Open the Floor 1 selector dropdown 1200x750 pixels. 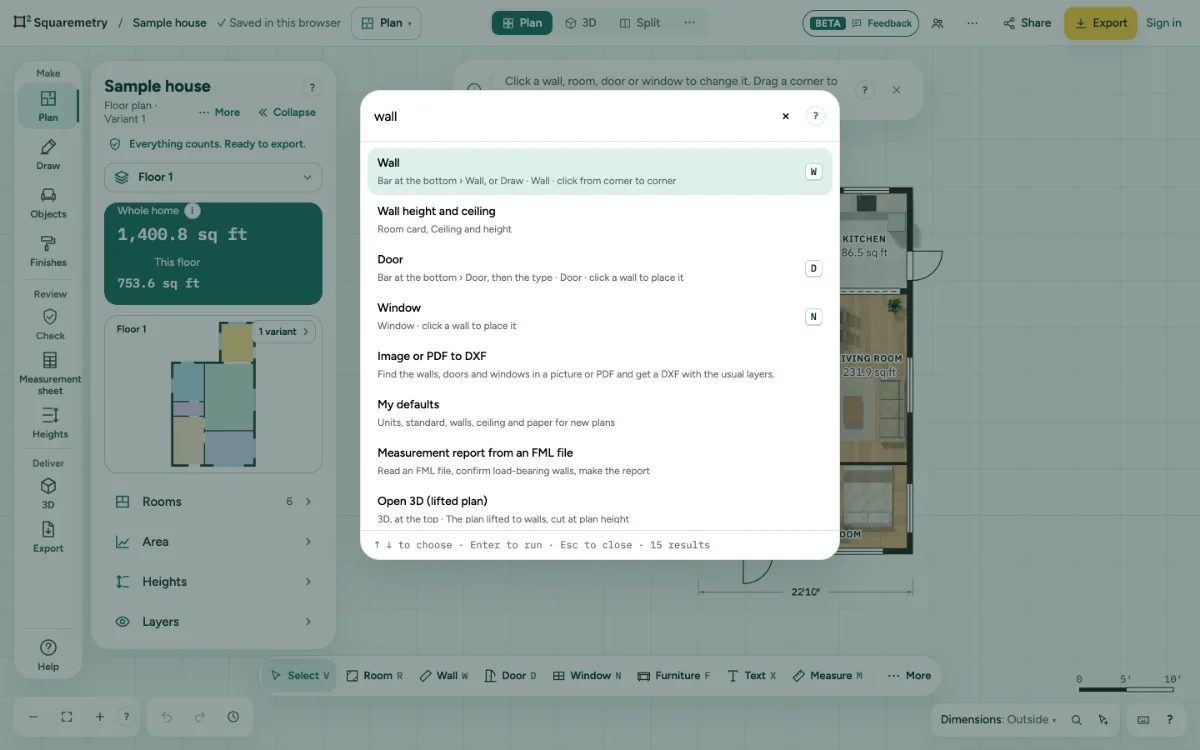tap(213, 177)
